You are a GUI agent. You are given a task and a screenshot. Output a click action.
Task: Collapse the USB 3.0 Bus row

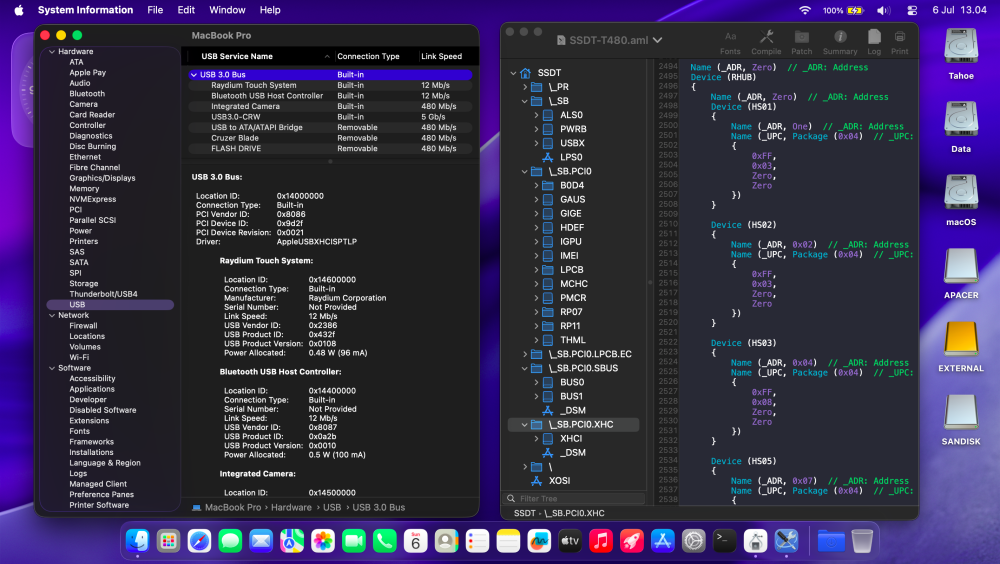[x=194, y=75]
